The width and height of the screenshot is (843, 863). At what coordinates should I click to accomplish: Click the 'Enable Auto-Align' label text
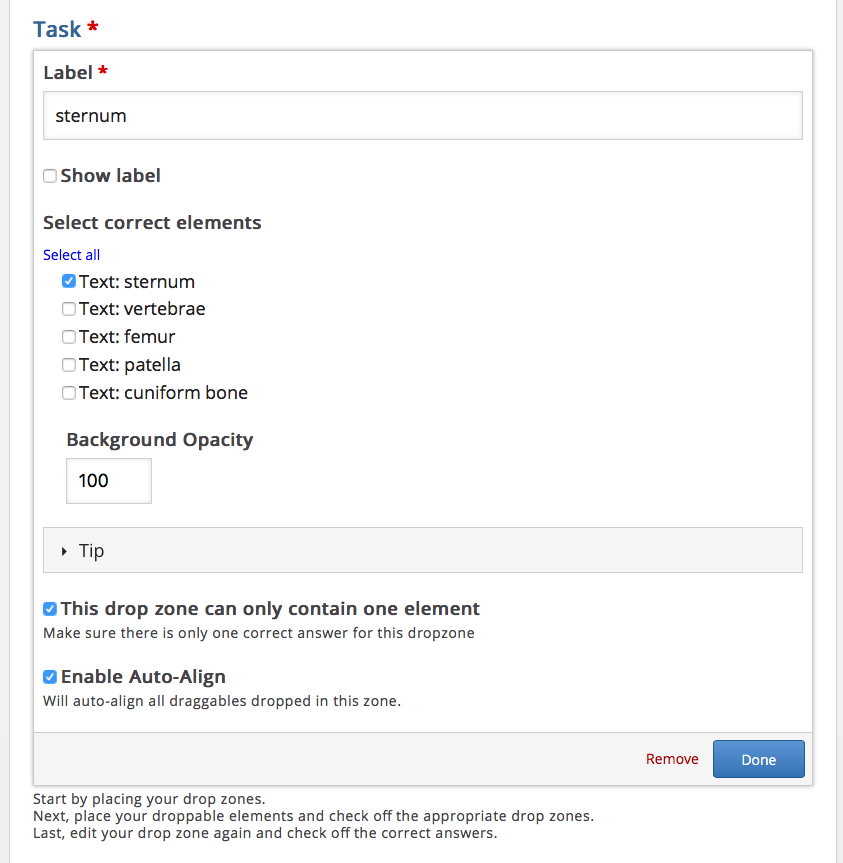[x=143, y=676]
